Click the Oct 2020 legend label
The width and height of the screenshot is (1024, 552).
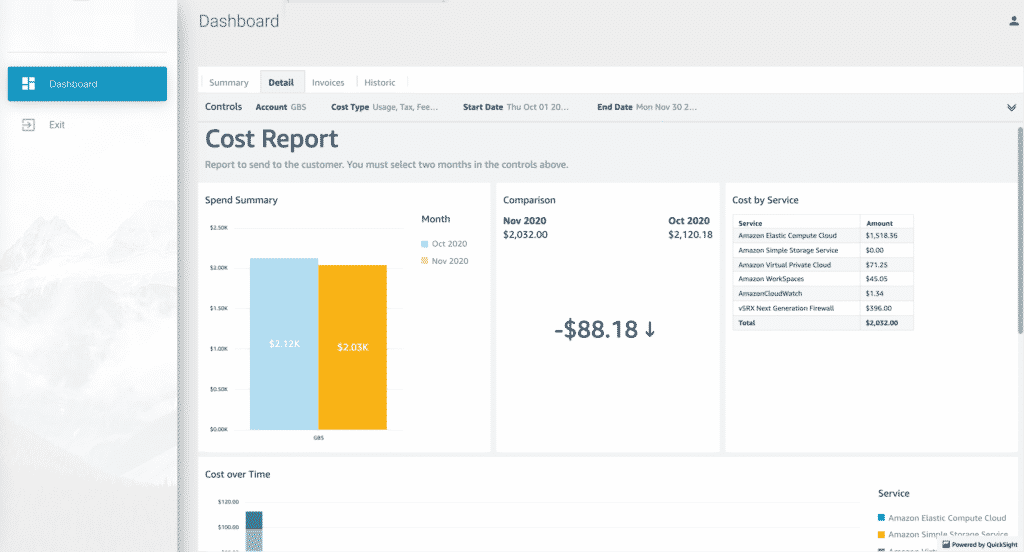tap(449, 244)
